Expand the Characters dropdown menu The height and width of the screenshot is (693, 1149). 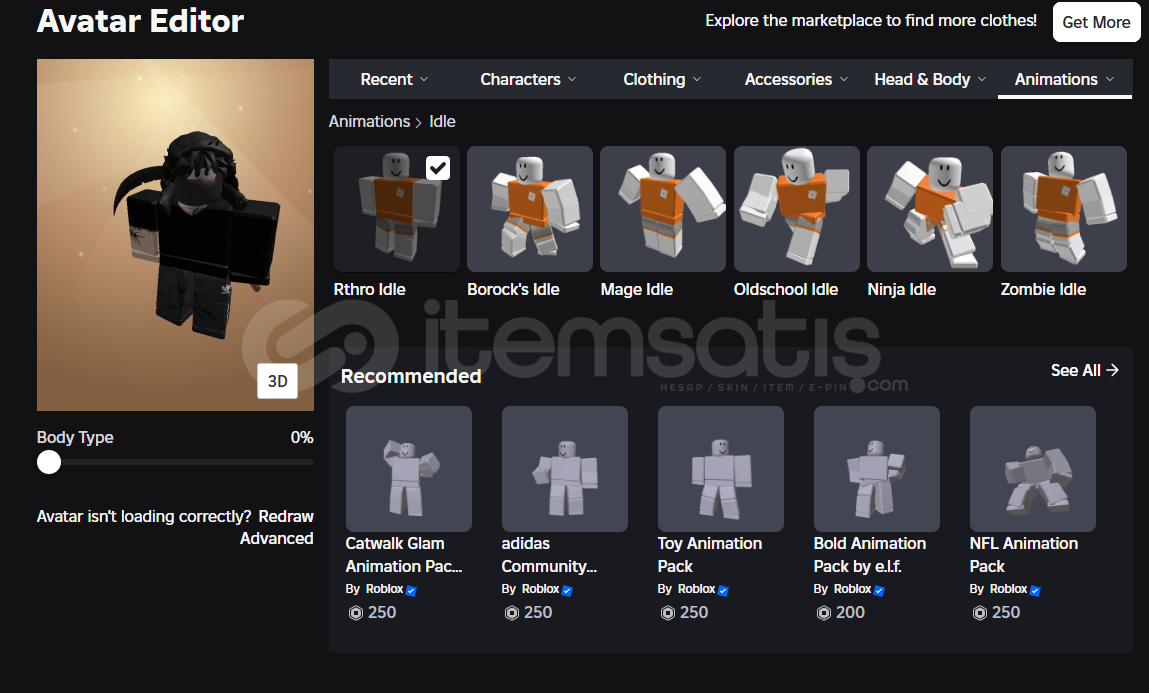pos(528,79)
